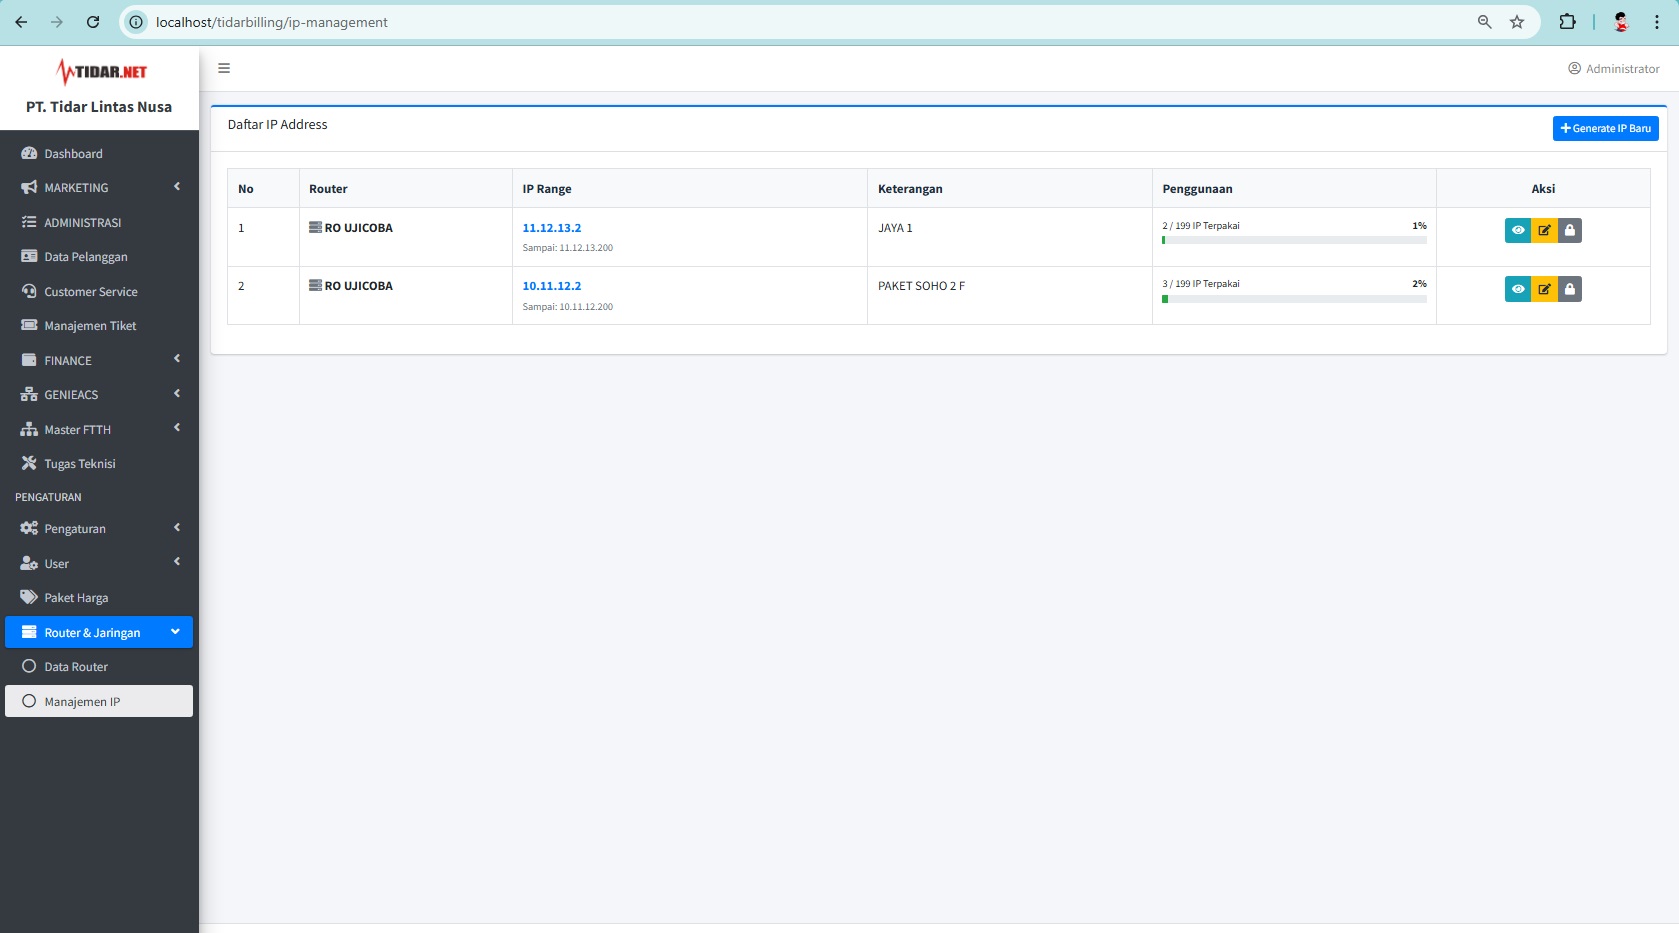
Task: Open browser extensions puzzle icon
Action: point(1567,22)
